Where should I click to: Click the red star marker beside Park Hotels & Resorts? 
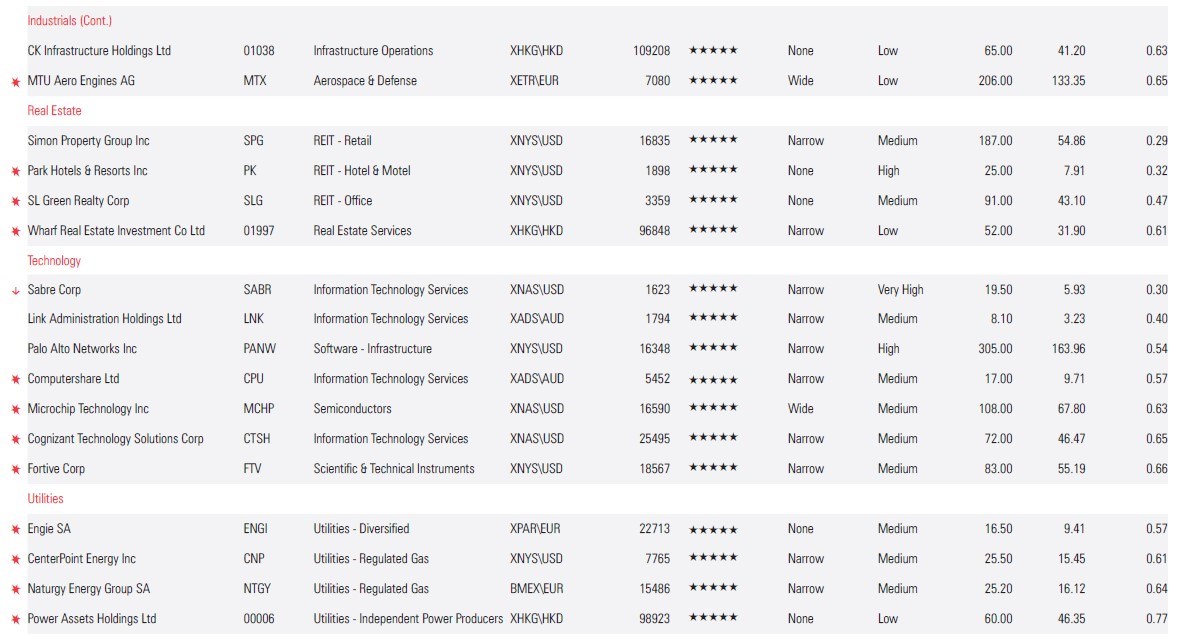(15, 171)
